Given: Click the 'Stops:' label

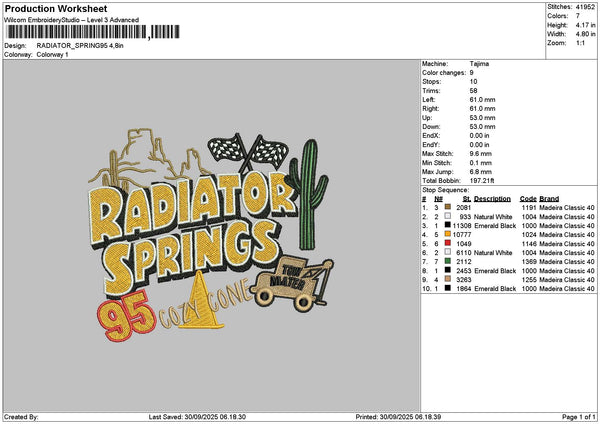Looking at the screenshot, I should [432, 82].
